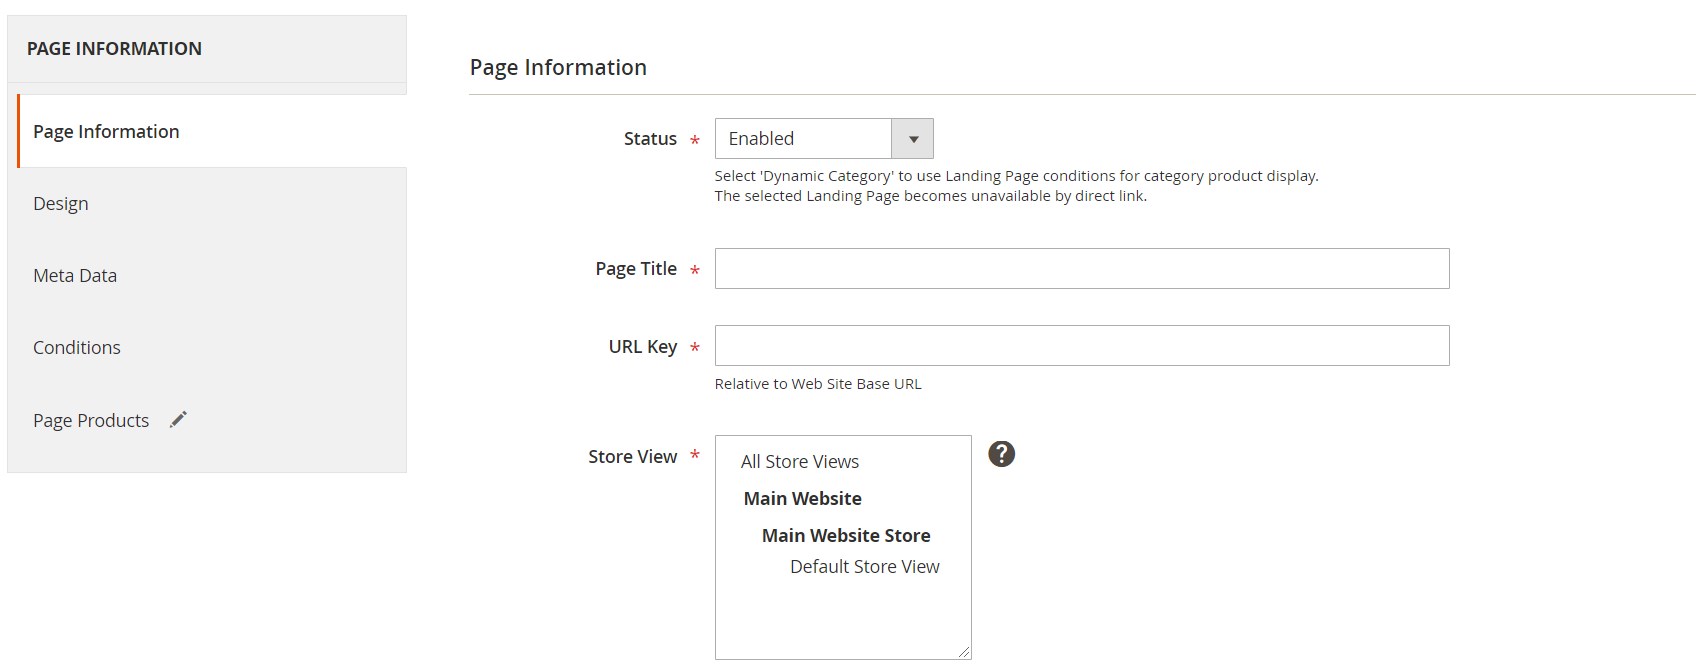Viewport: 1704px width, 672px height.
Task: Click the pencil icon beside Page Products
Action: click(178, 420)
